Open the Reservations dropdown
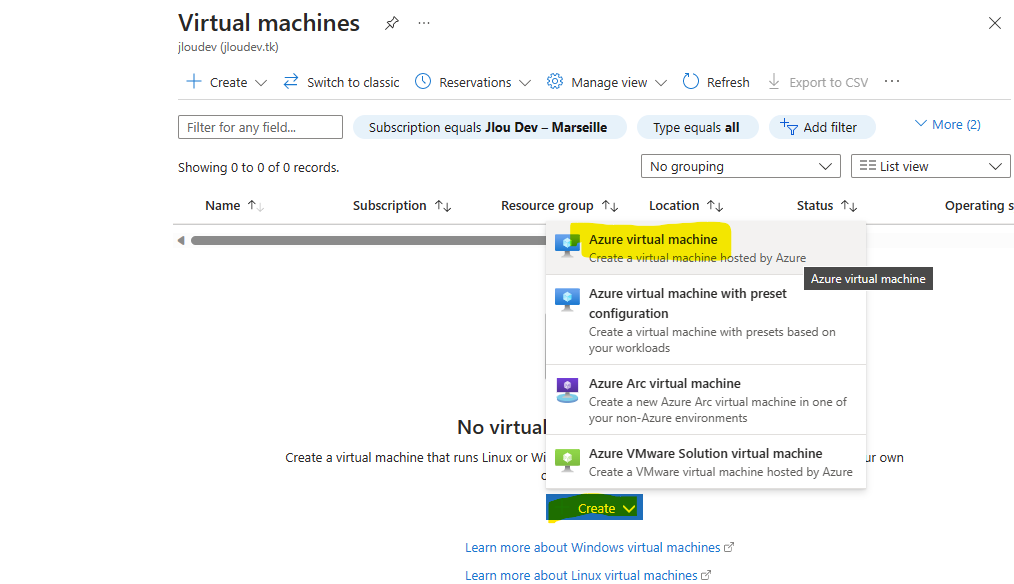 click(473, 82)
